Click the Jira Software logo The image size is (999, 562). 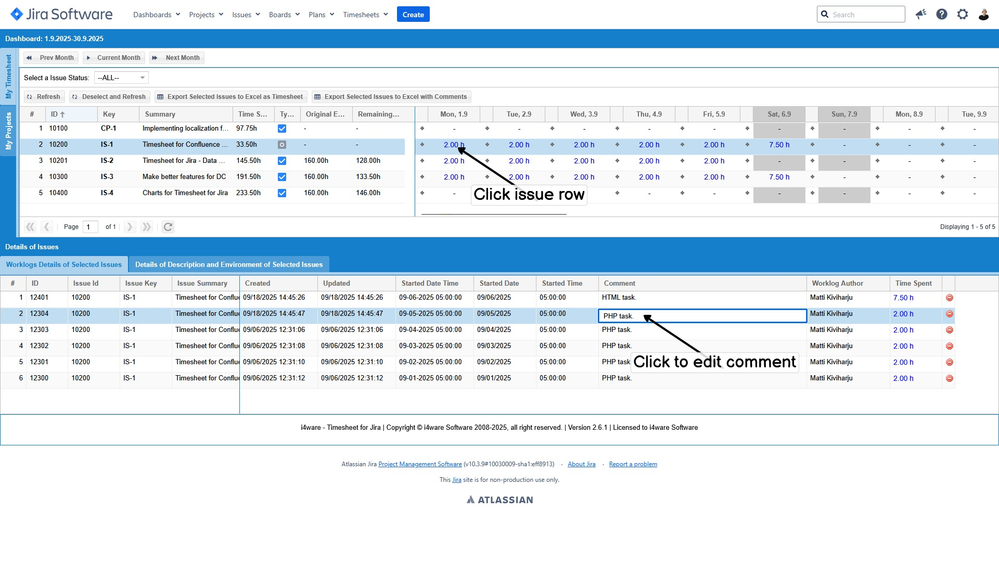pyautogui.click(x=61, y=14)
